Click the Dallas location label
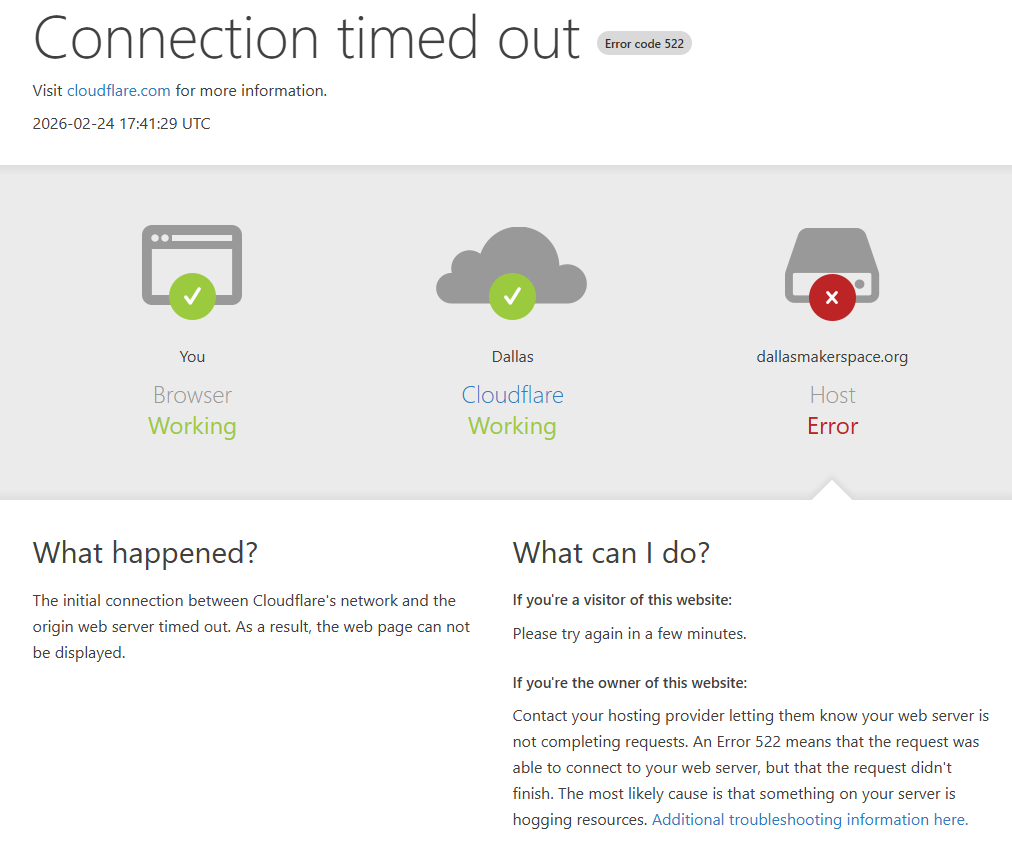Screen dimensions: 1012x842 click(512, 357)
